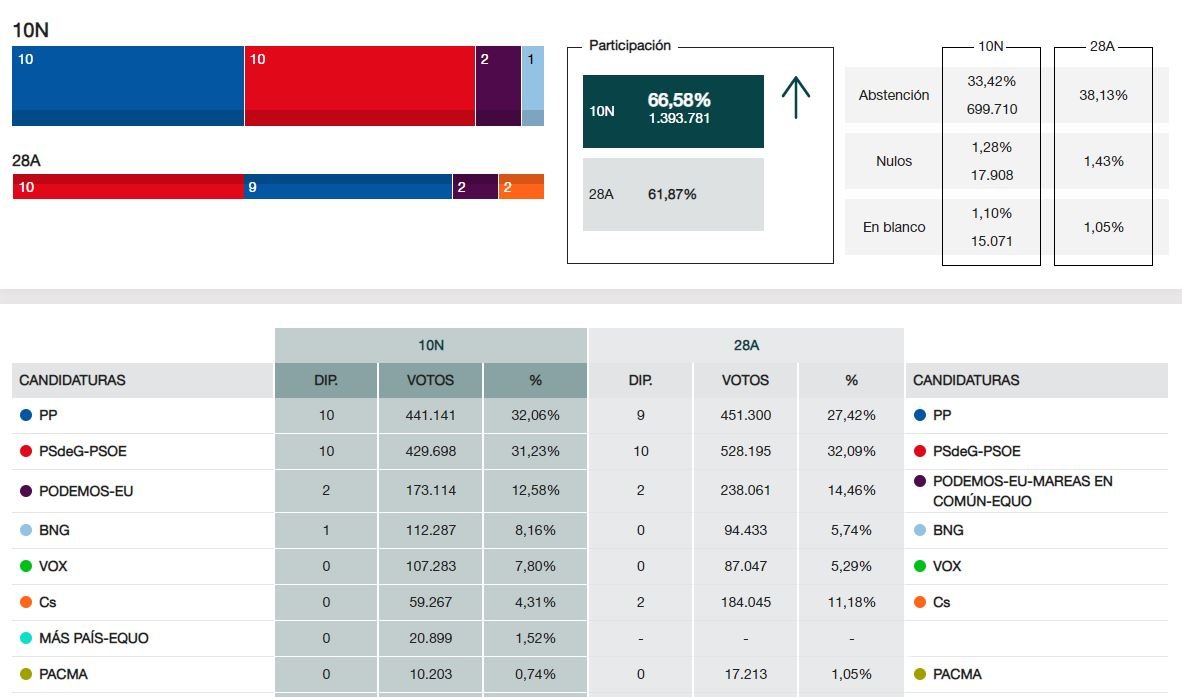Click the red PSOE segment in 28A bar

[128, 186]
